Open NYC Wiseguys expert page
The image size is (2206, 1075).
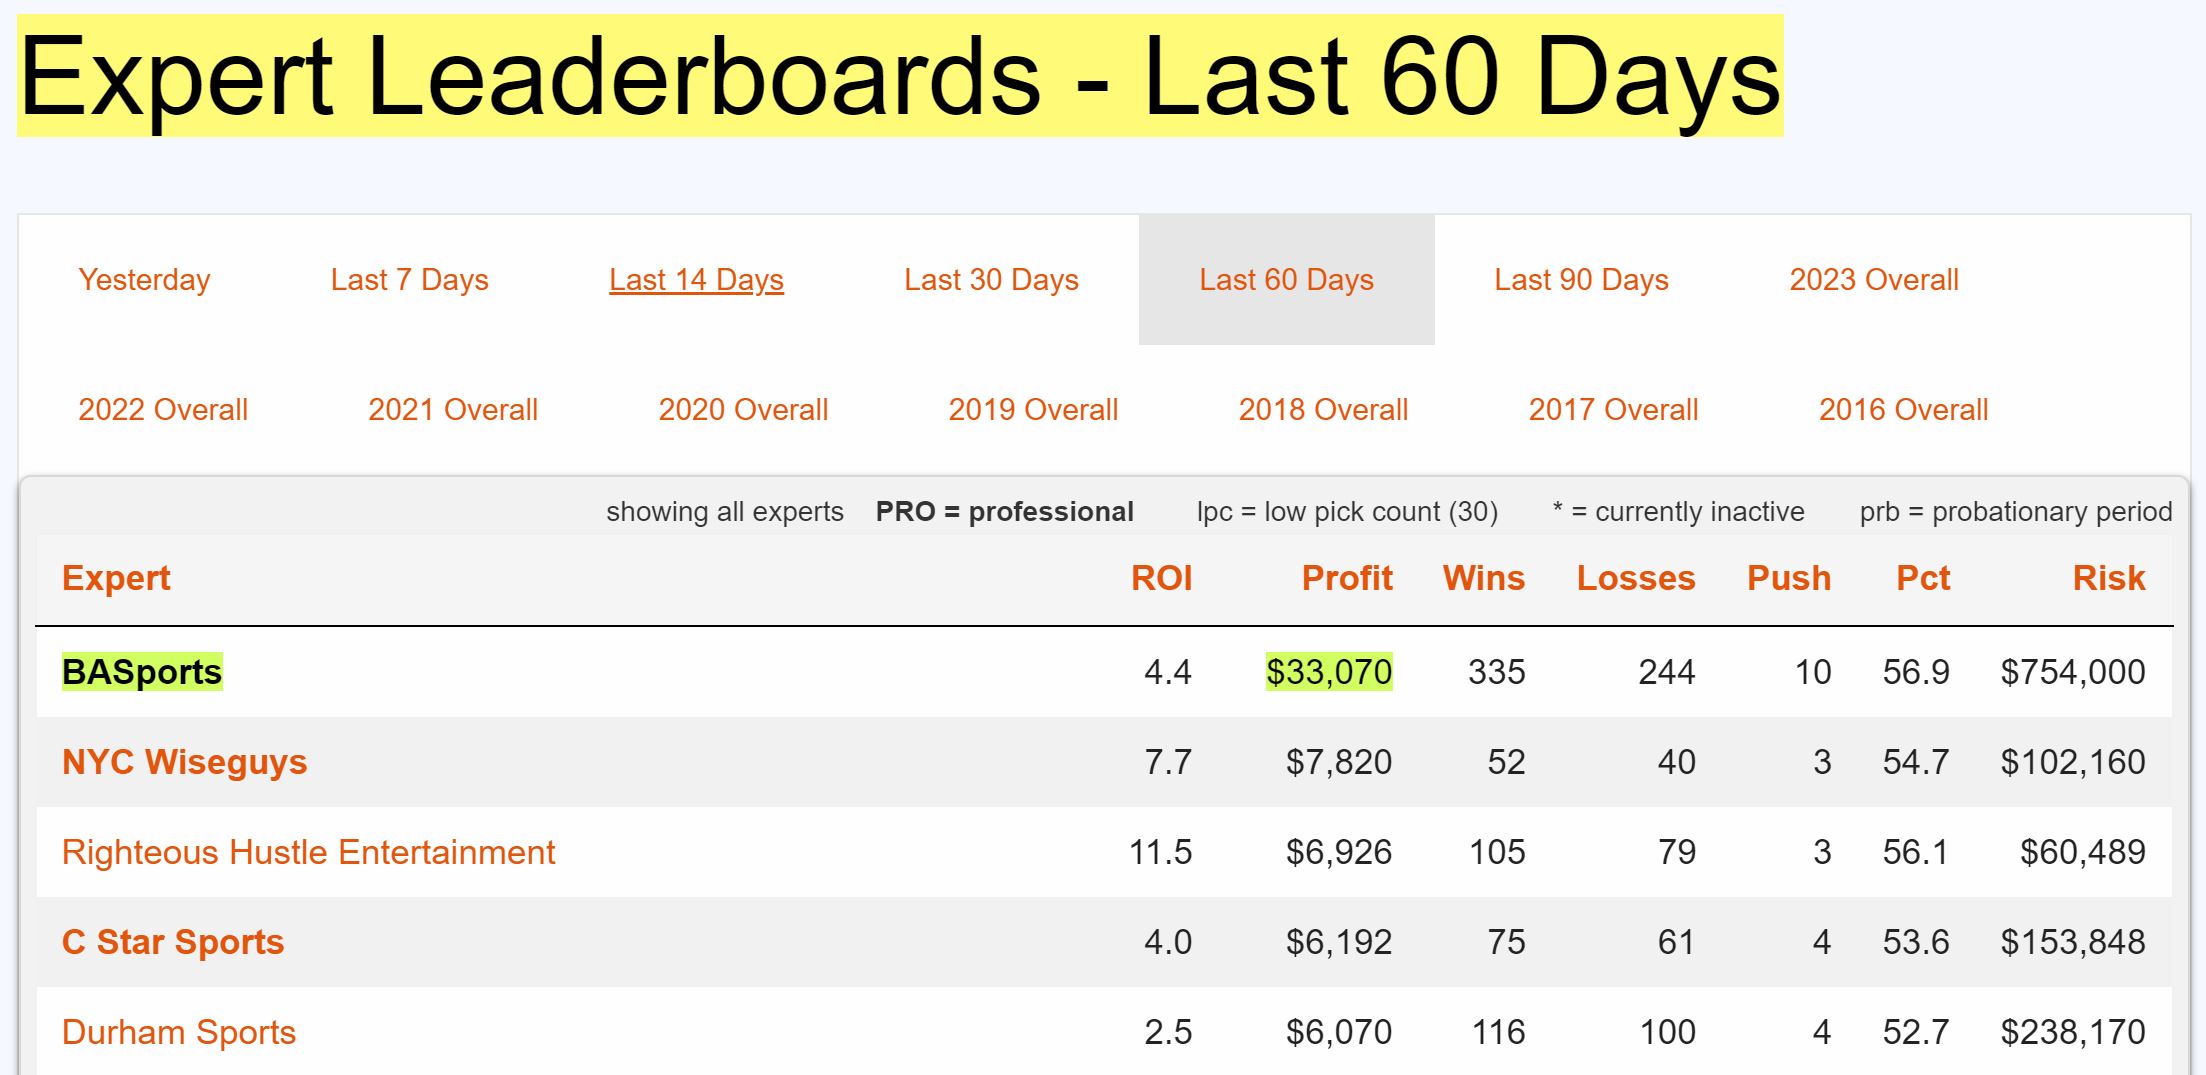184,762
